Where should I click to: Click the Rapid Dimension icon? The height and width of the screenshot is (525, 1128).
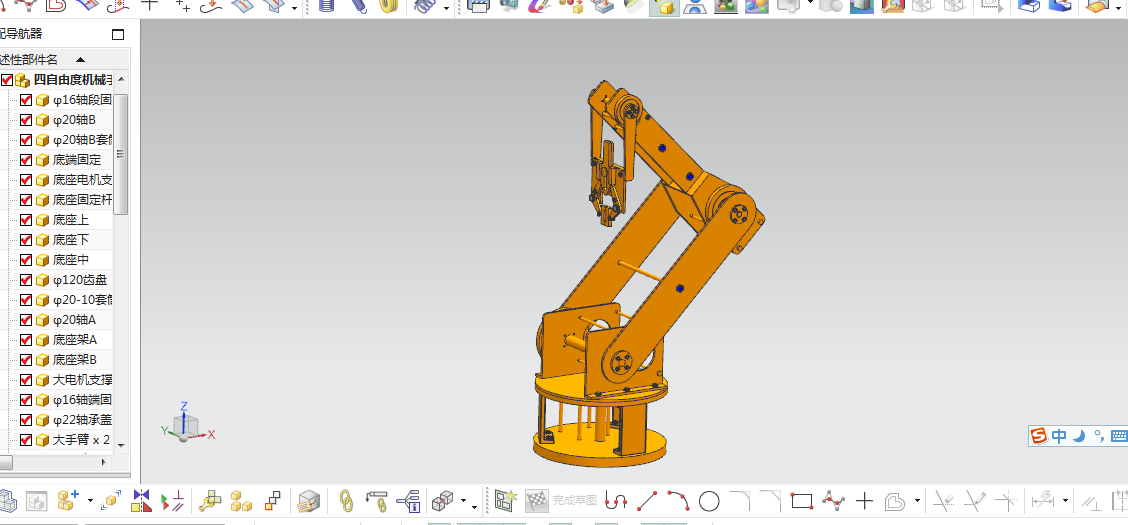[1042, 501]
